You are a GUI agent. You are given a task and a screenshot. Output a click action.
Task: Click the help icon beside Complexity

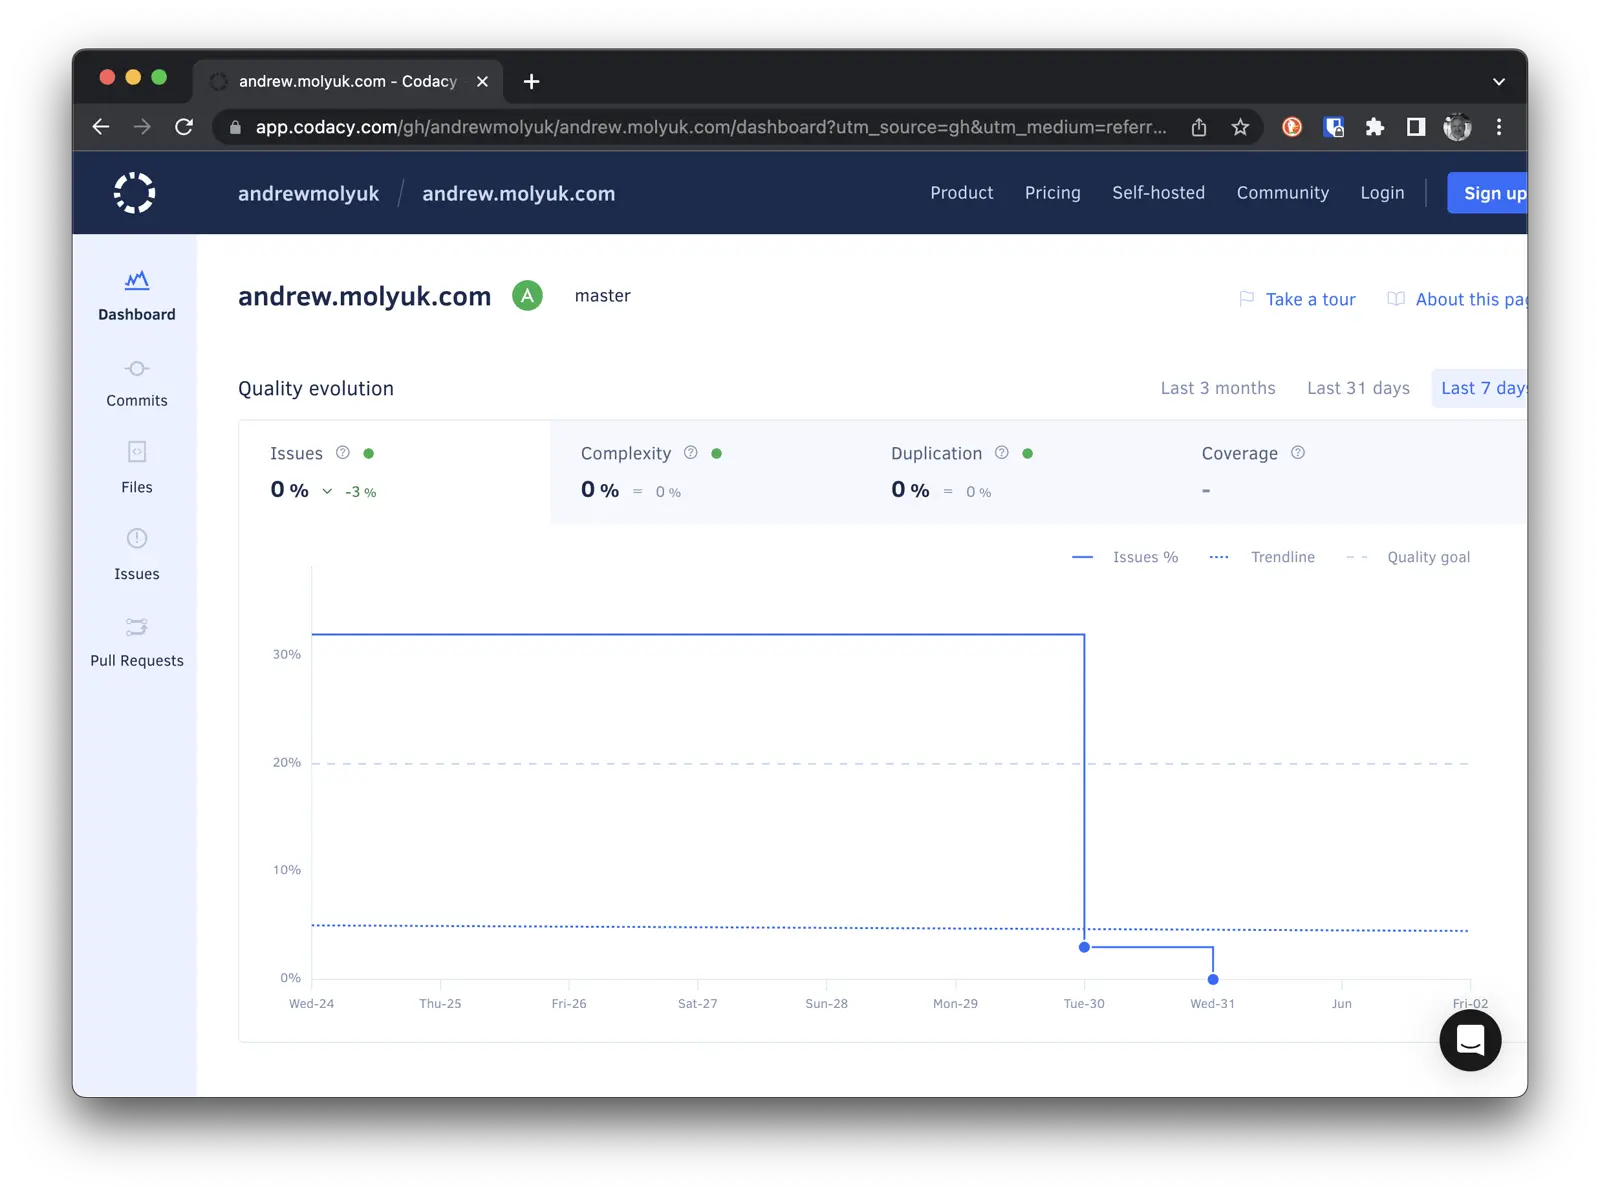pyautogui.click(x=690, y=453)
